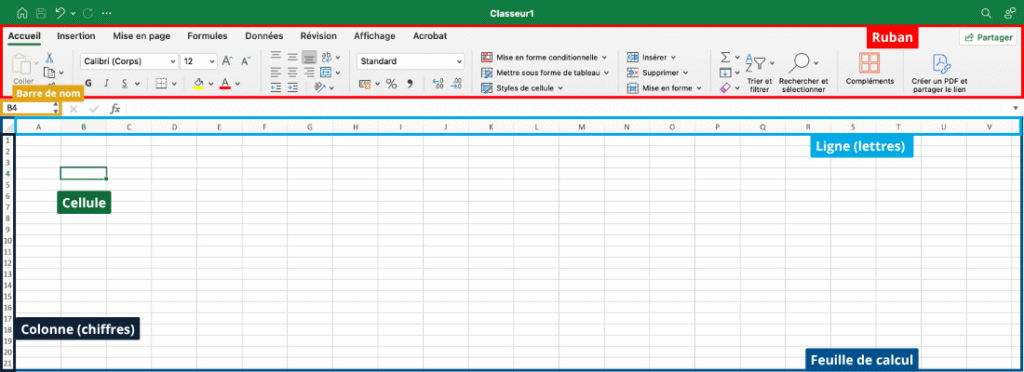Align cell content to the vertical middle
The width and height of the screenshot is (1024, 372).
[293, 57]
